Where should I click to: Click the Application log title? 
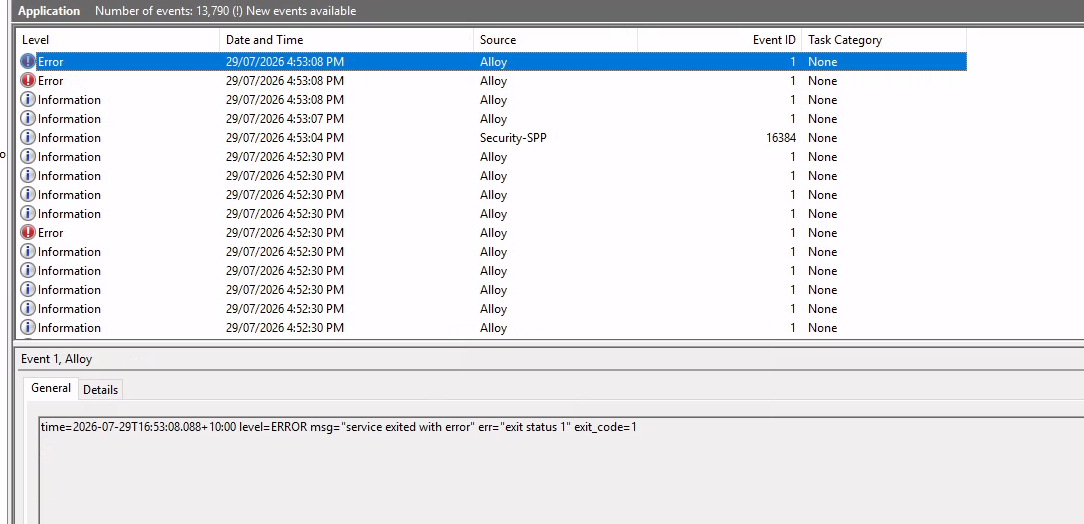pos(48,10)
